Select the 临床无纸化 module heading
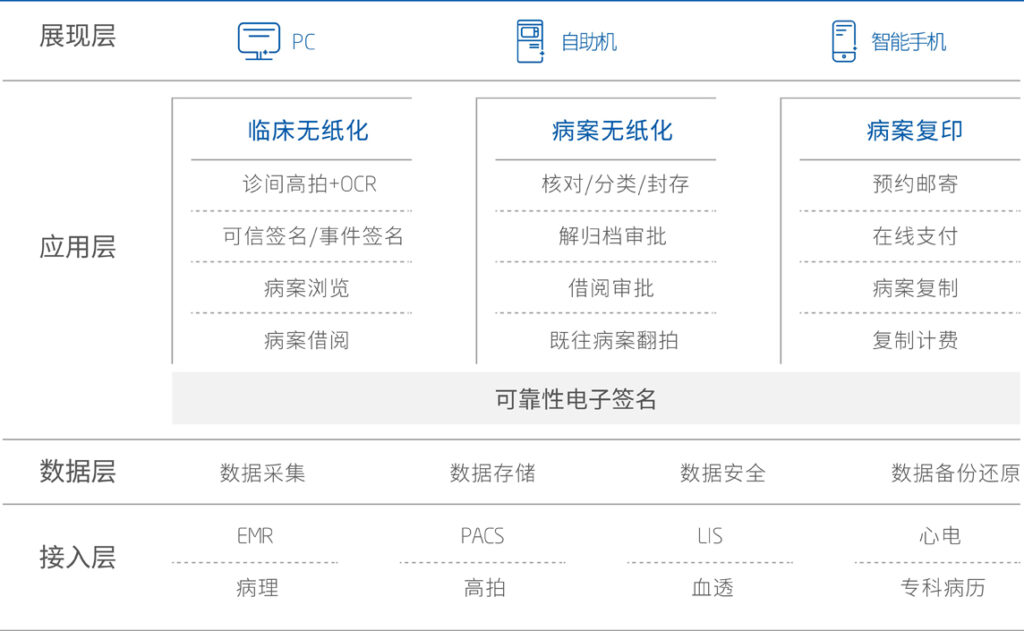1024x631 pixels. pos(307,131)
